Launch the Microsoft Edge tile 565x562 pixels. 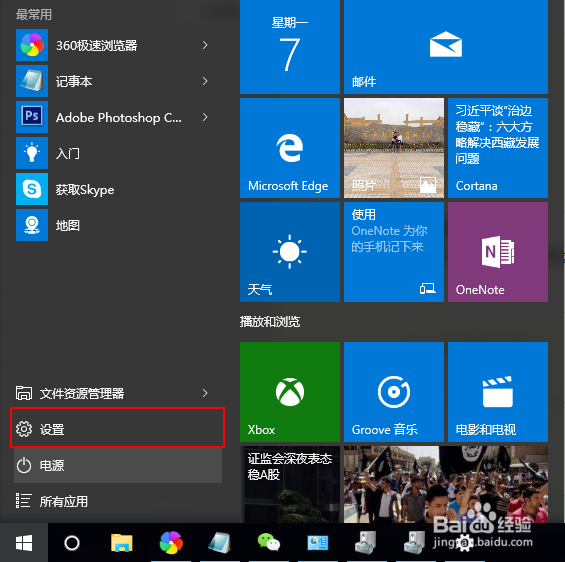click(x=290, y=148)
